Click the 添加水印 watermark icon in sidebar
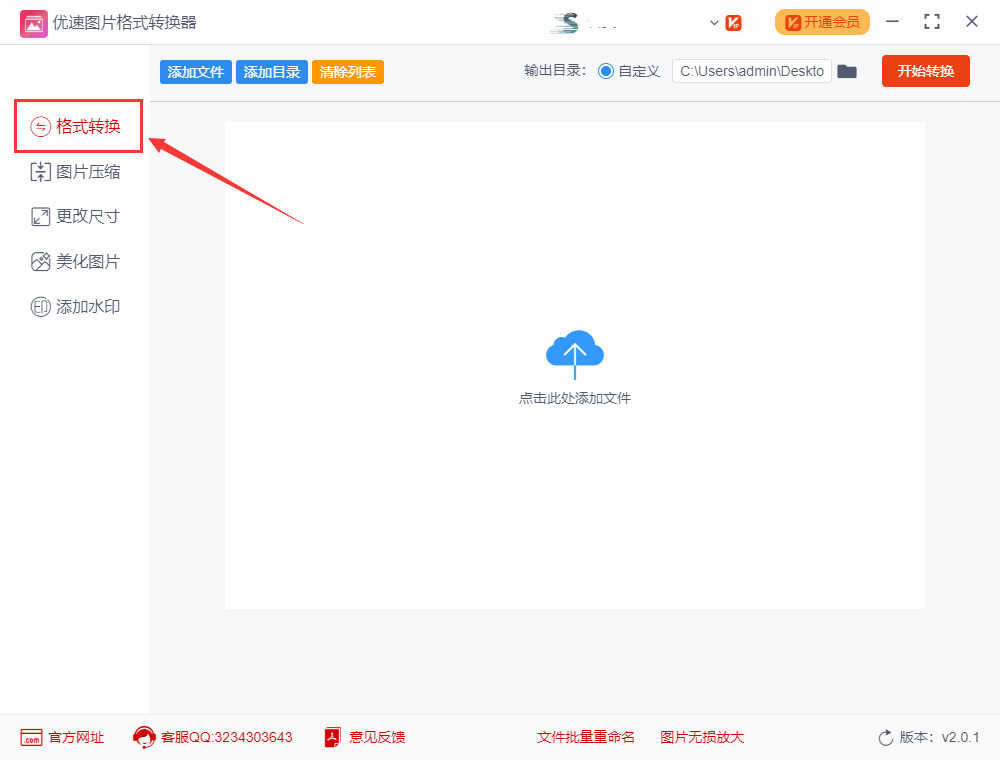Viewport: 1000px width, 760px height. 40,307
